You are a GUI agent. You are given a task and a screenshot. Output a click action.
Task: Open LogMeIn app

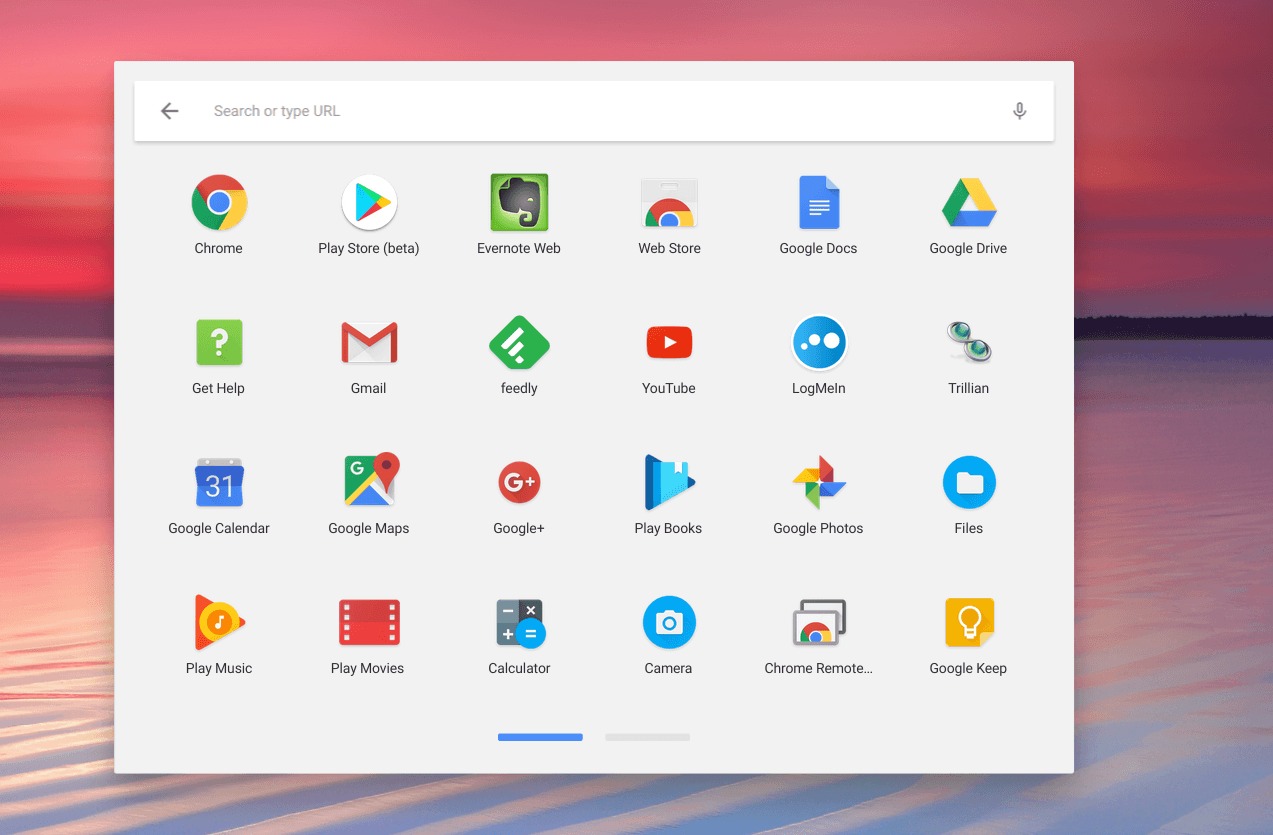tap(818, 343)
